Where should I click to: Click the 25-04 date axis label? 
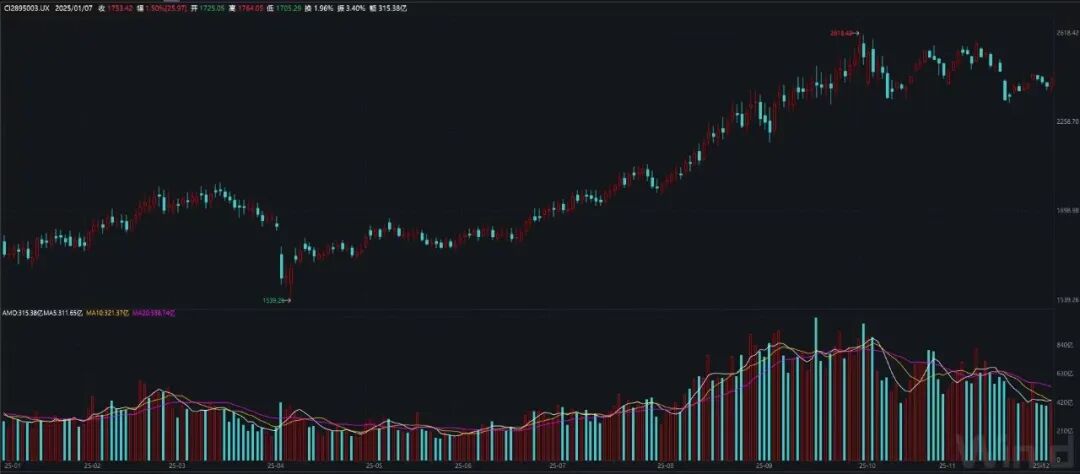(x=276, y=466)
